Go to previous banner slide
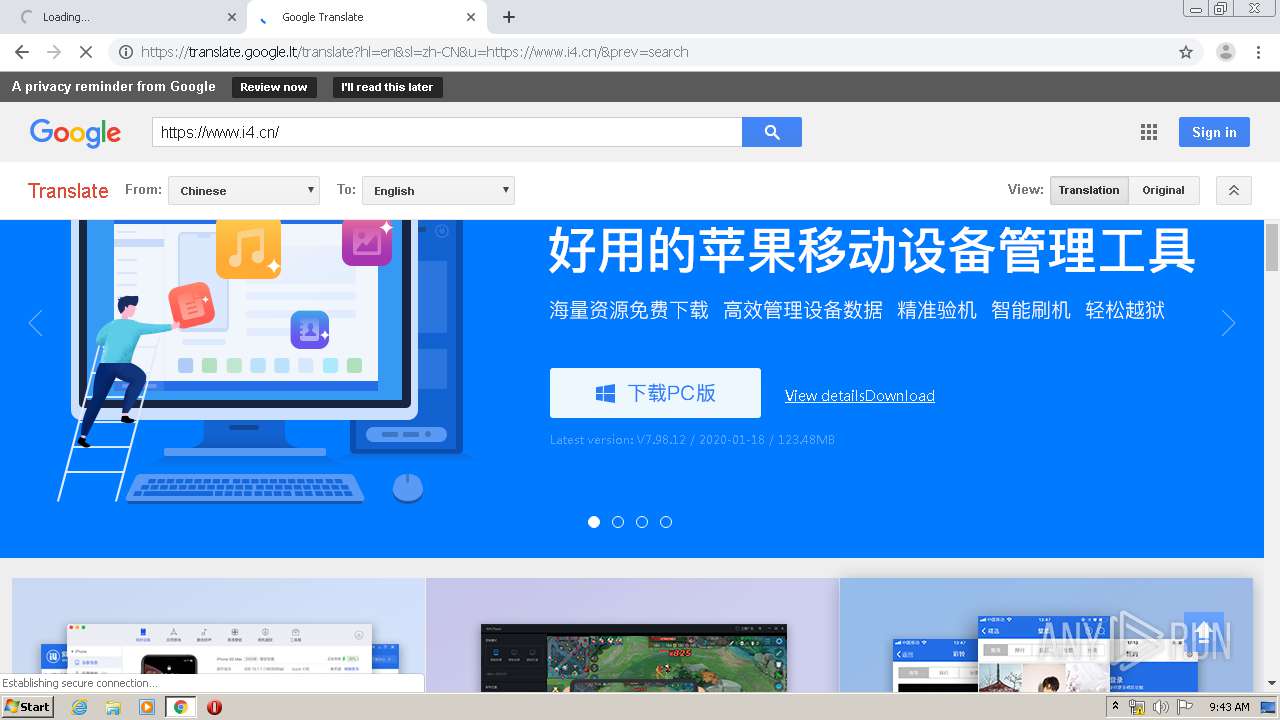The height and width of the screenshot is (720, 1280). click(x=36, y=323)
